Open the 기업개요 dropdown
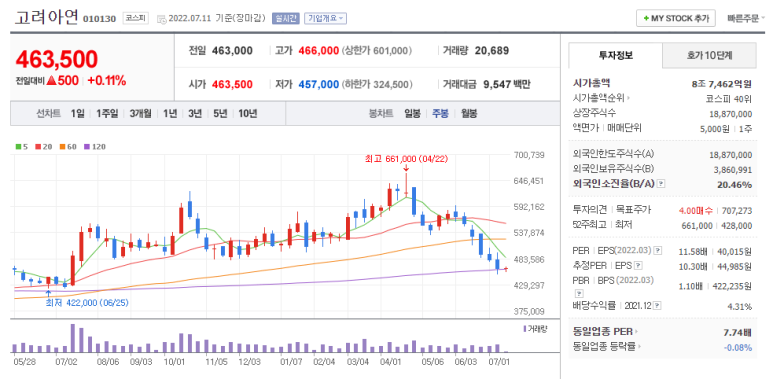Screen dimensions: 773x379 tap(326, 19)
